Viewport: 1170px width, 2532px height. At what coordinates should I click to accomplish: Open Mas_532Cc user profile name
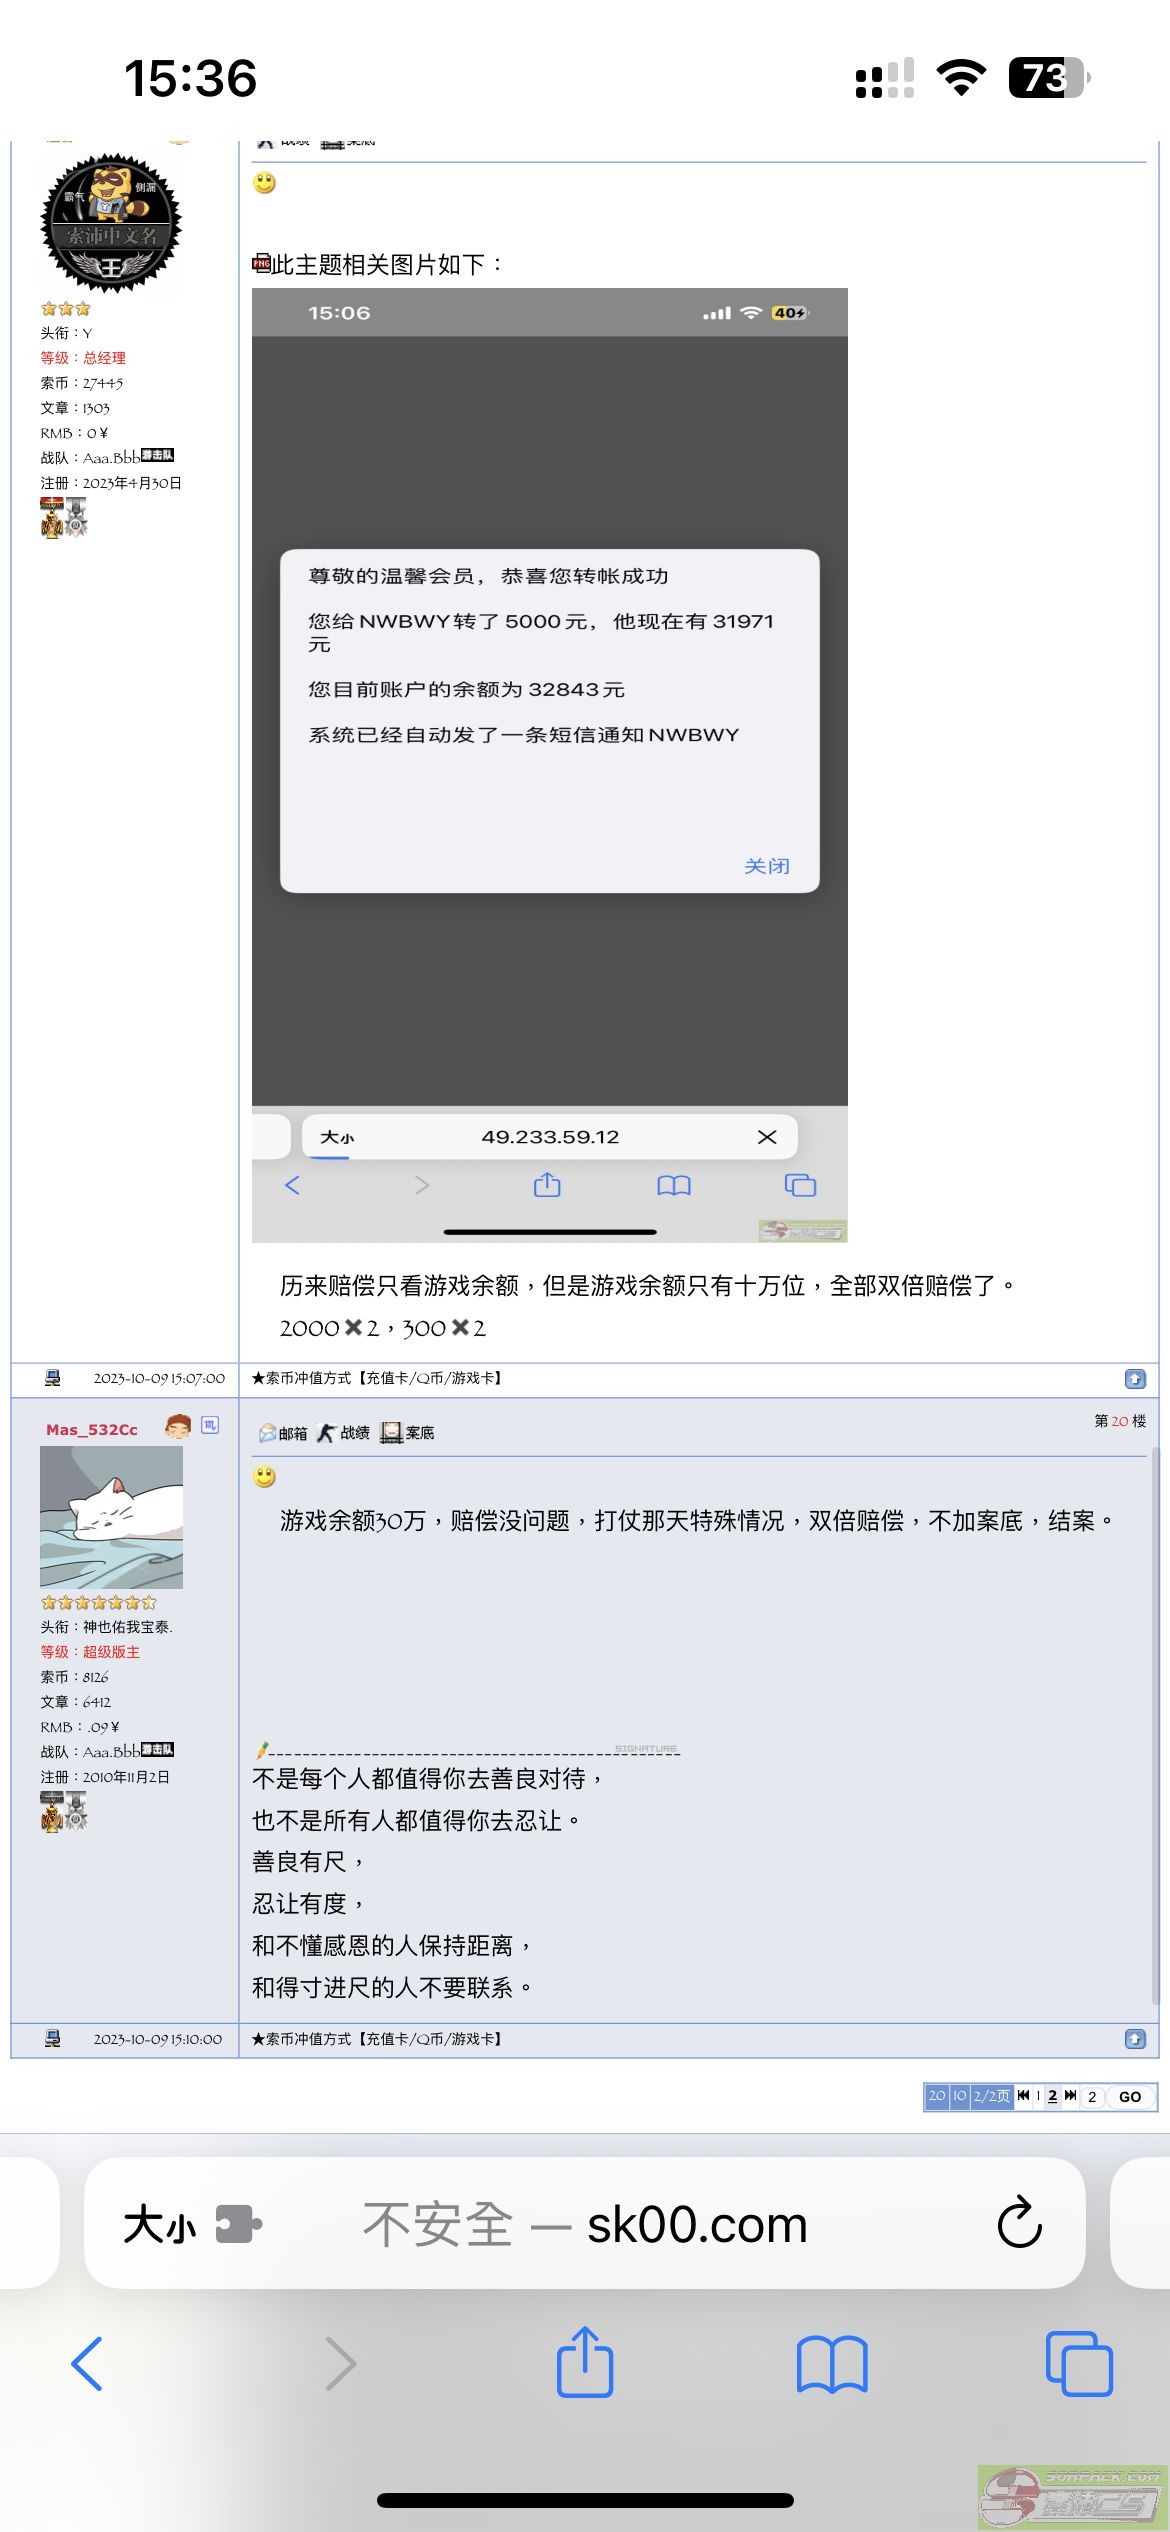tap(92, 1430)
